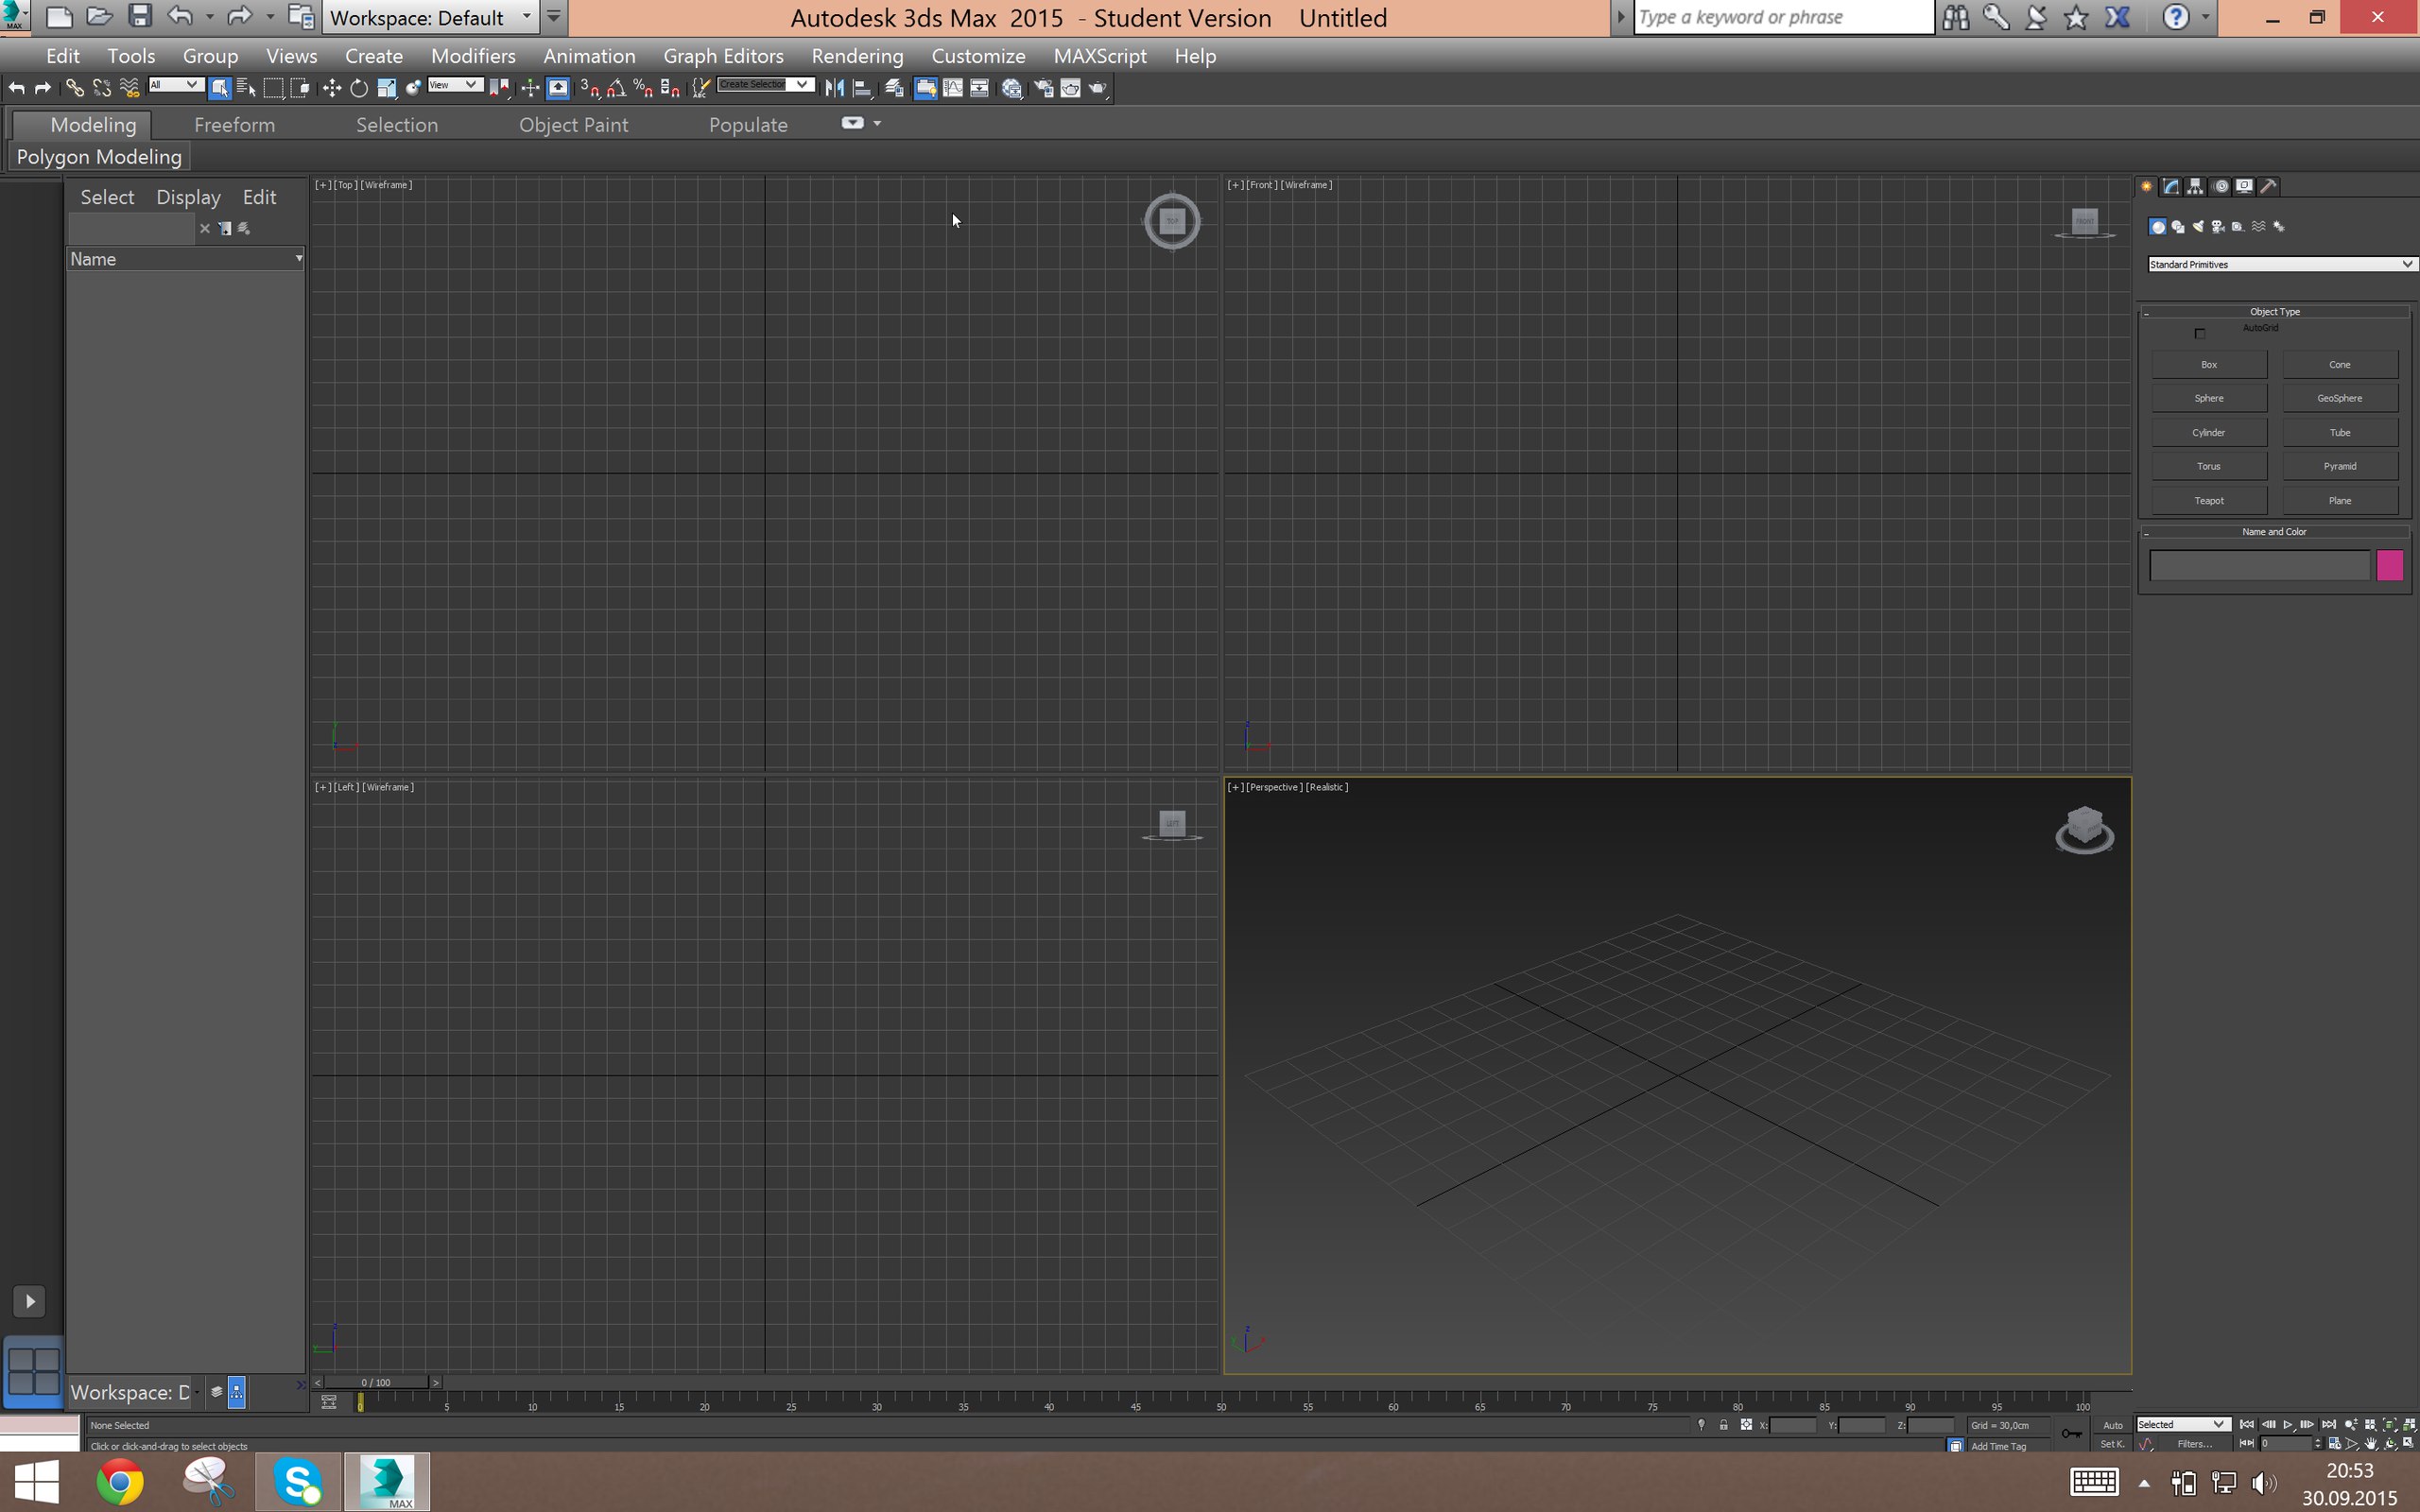Click the Play Animation button
The image size is (2420, 1512).
click(x=2287, y=1425)
